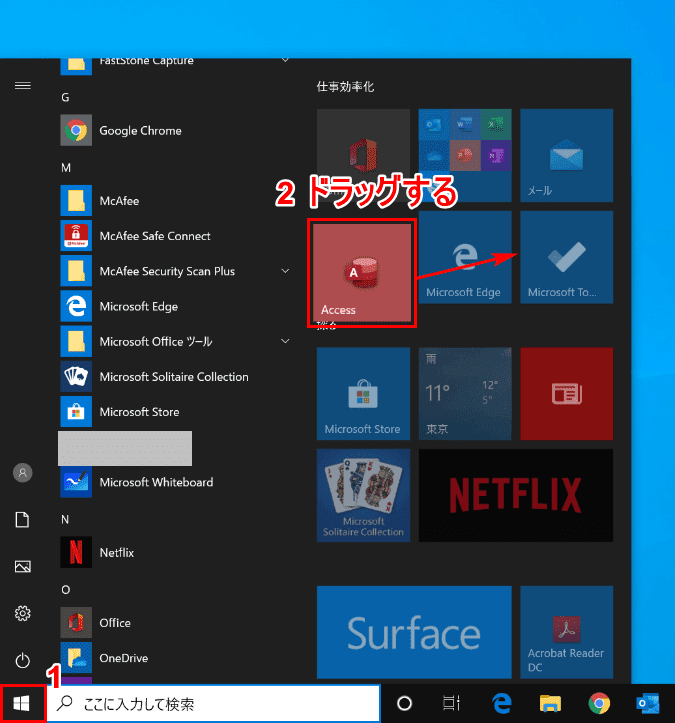Open the NETFLIX tile
The height and width of the screenshot is (723, 675).
tap(516, 495)
